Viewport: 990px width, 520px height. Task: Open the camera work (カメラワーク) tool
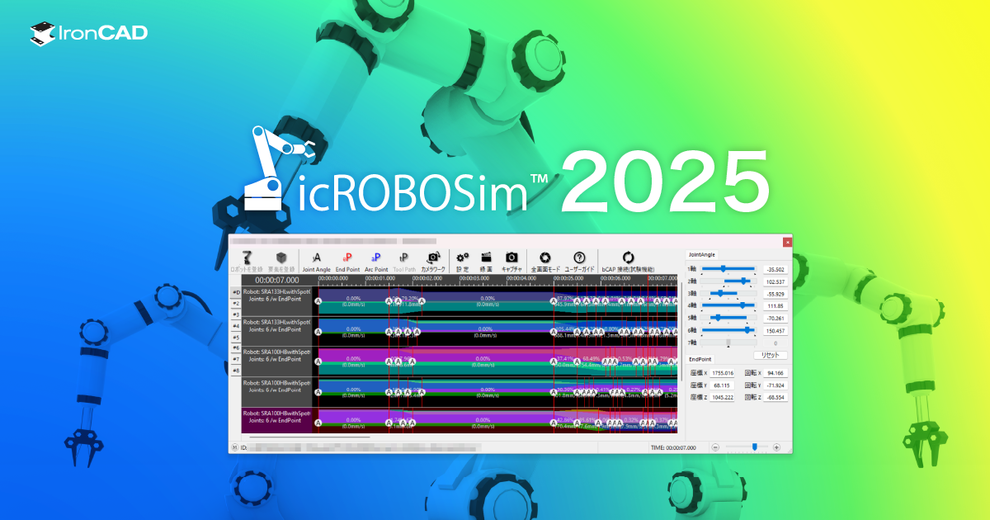click(433, 261)
